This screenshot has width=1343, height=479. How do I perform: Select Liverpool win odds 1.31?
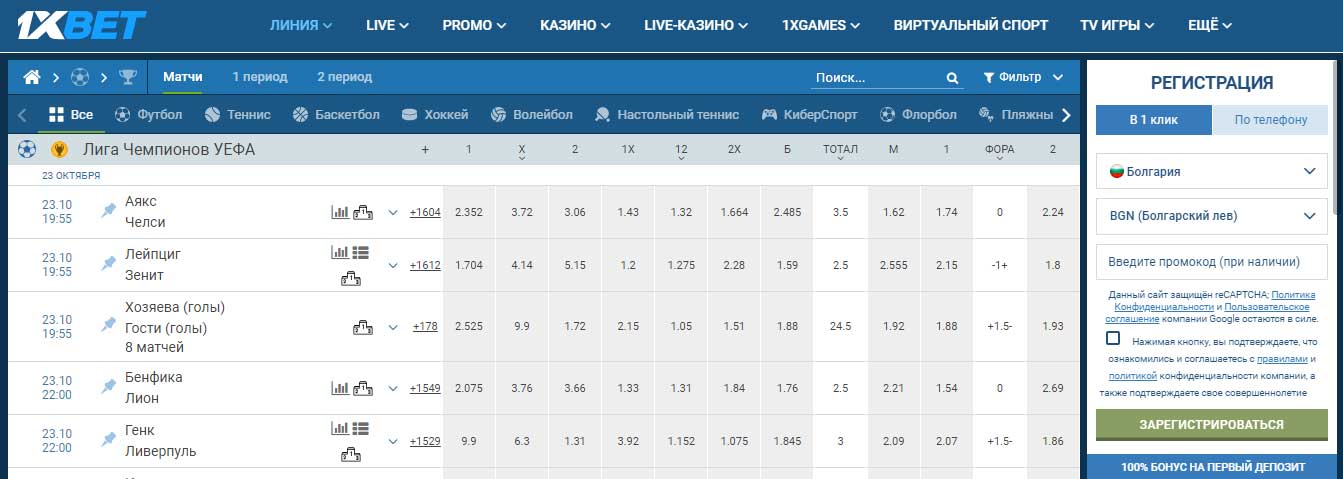[575, 441]
